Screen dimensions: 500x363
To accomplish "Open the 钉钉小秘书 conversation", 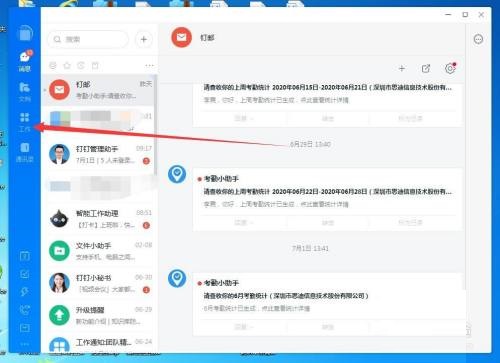I will pos(99,283).
